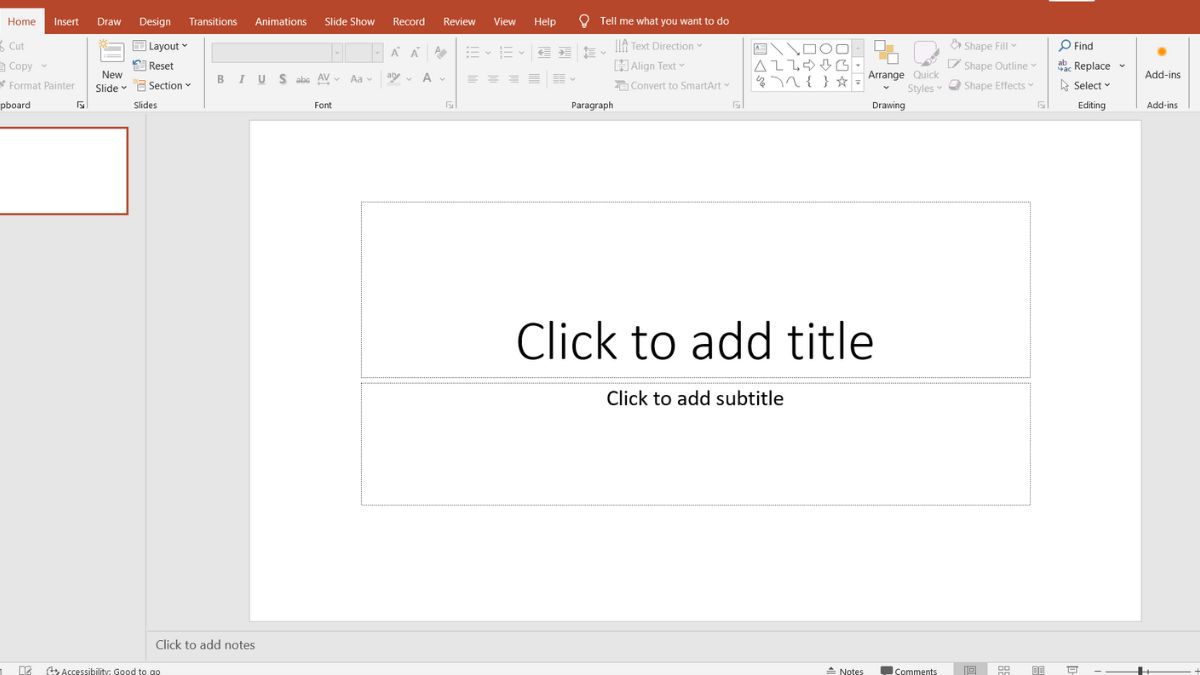Image resolution: width=1200 pixels, height=675 pixels.
Task: Choose the oval shape in Drawing
Action: (826, 48)
